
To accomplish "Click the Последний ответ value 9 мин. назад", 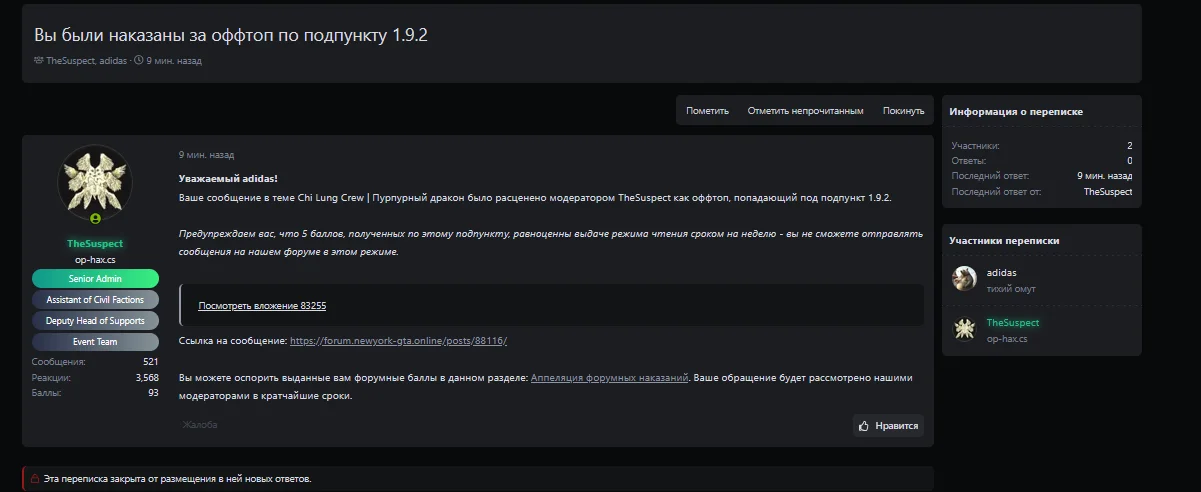I will point(1105,176).
